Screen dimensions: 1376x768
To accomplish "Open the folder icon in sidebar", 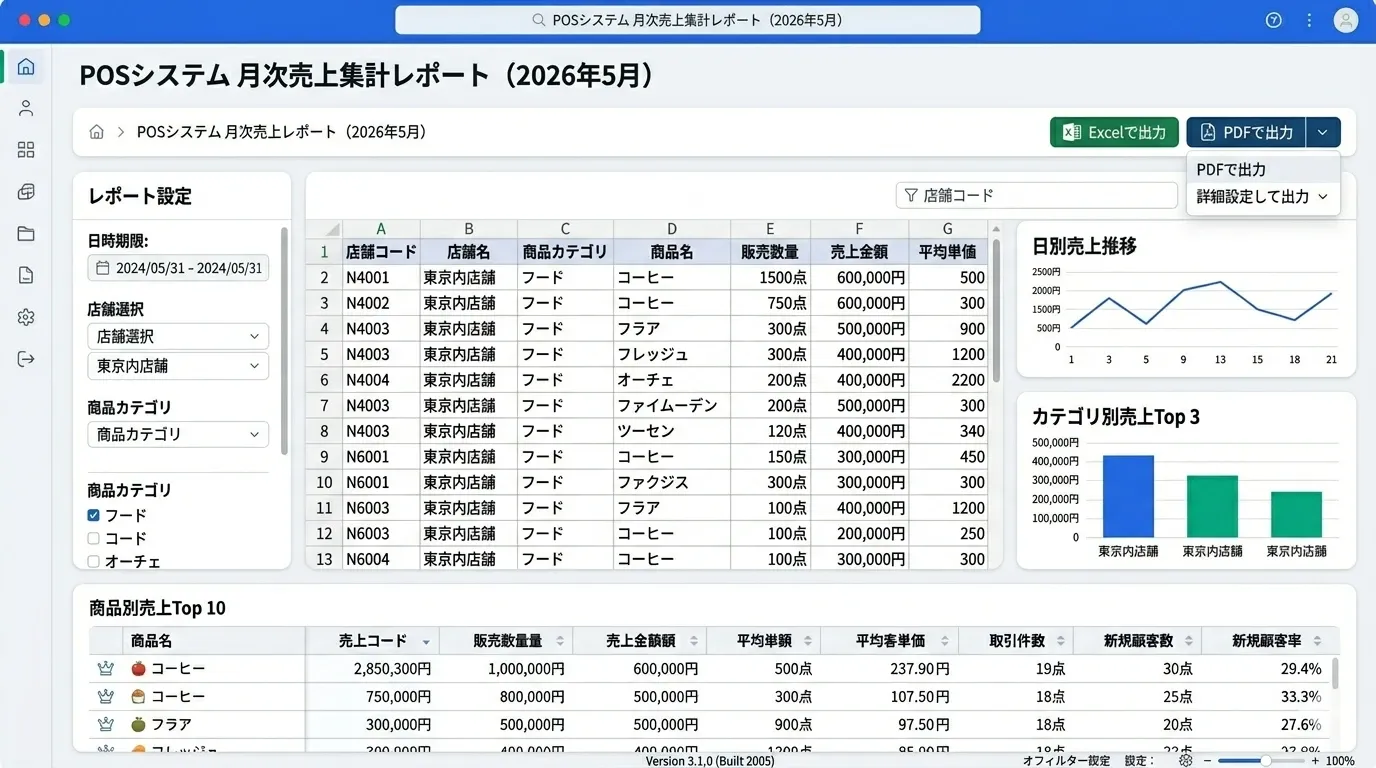I will pos(26,234).
